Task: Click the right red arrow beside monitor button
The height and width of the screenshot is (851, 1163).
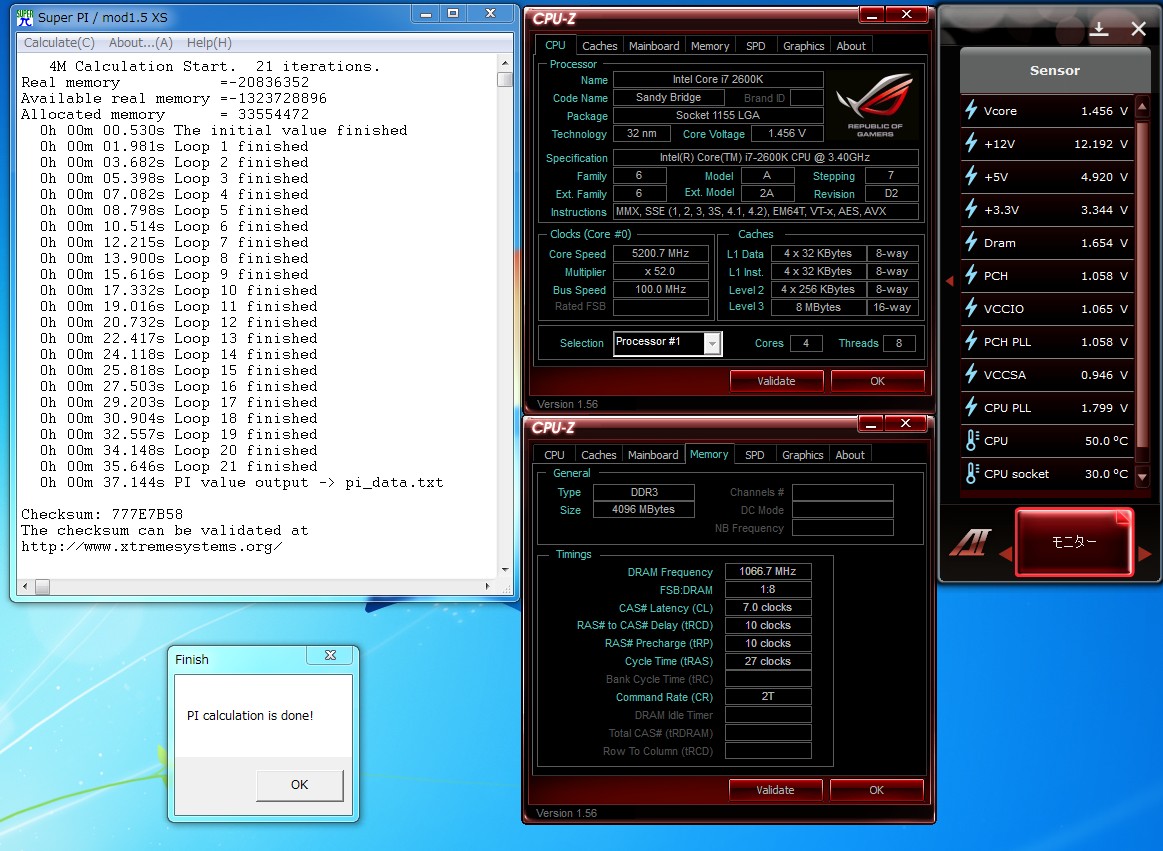Action: tap(1145, 553)
